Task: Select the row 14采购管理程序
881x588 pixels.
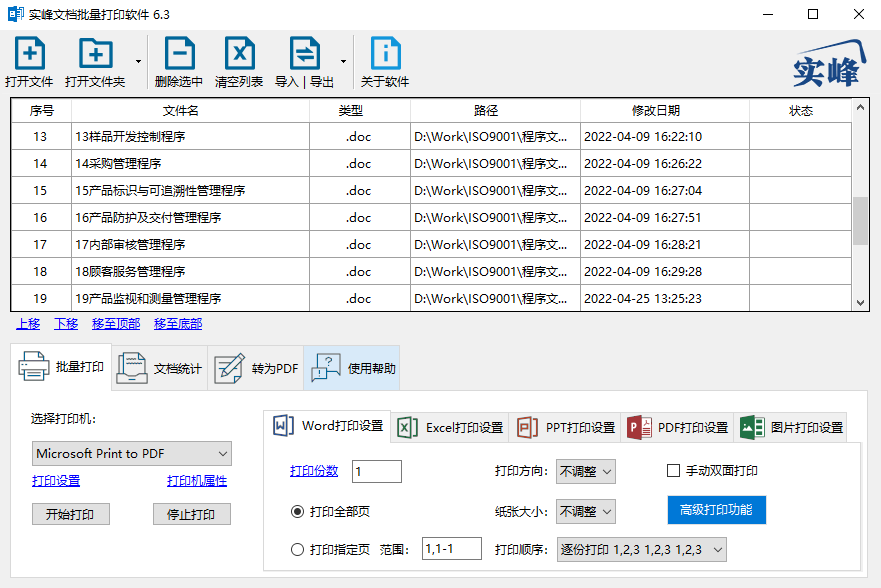Action: point(431,163)
